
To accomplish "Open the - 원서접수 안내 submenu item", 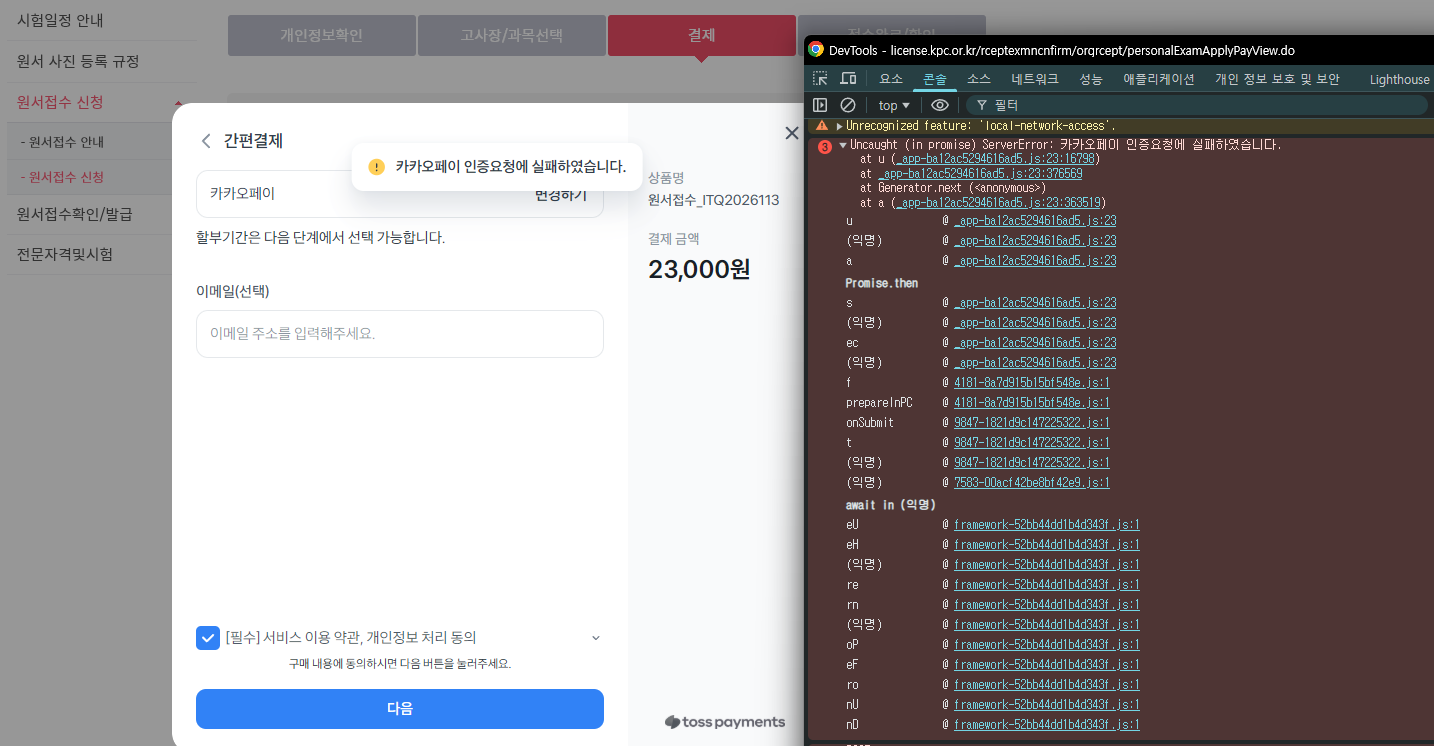I will point(62,142).
